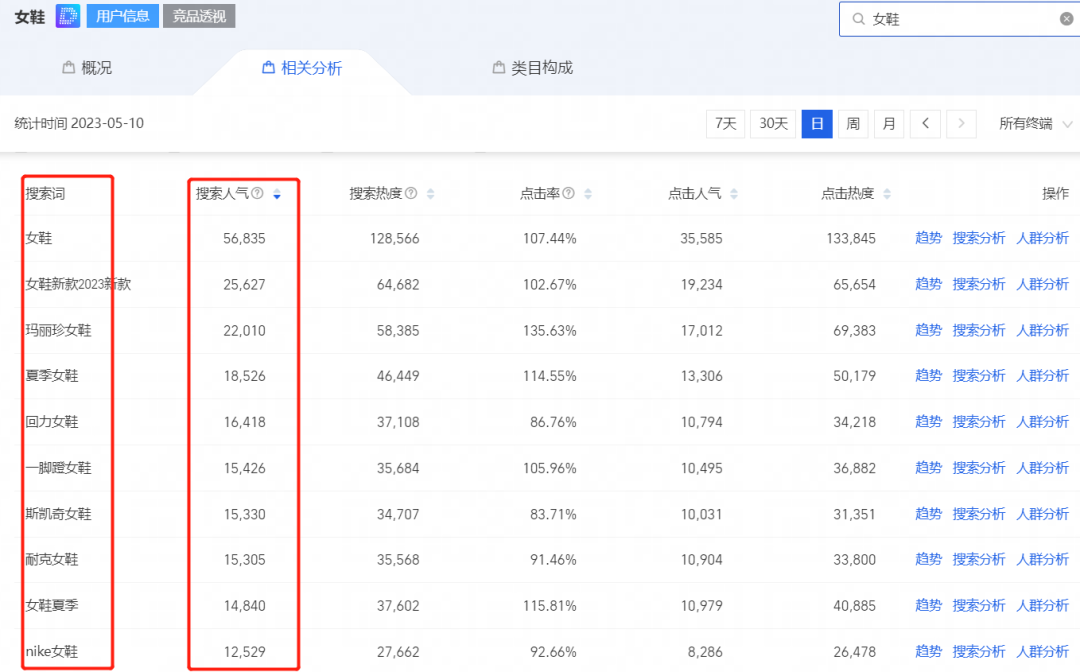Sort by 点击热度 using its sort arrows

pos(887,194)
